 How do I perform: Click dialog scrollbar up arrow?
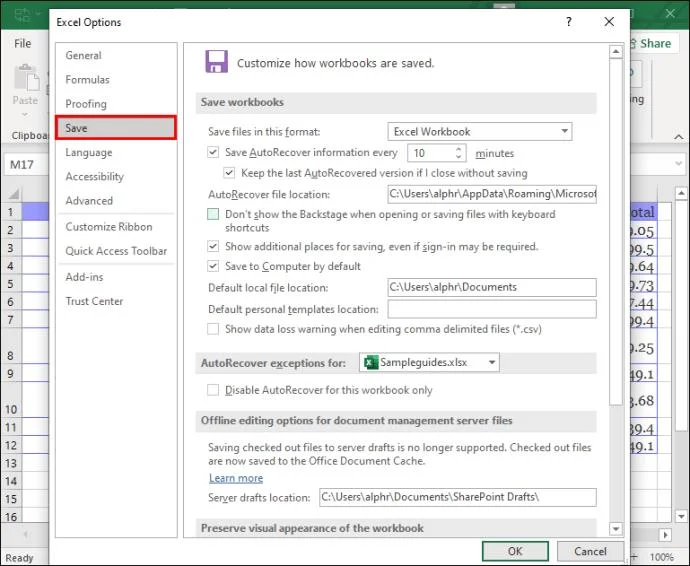[x=616, y=52]
